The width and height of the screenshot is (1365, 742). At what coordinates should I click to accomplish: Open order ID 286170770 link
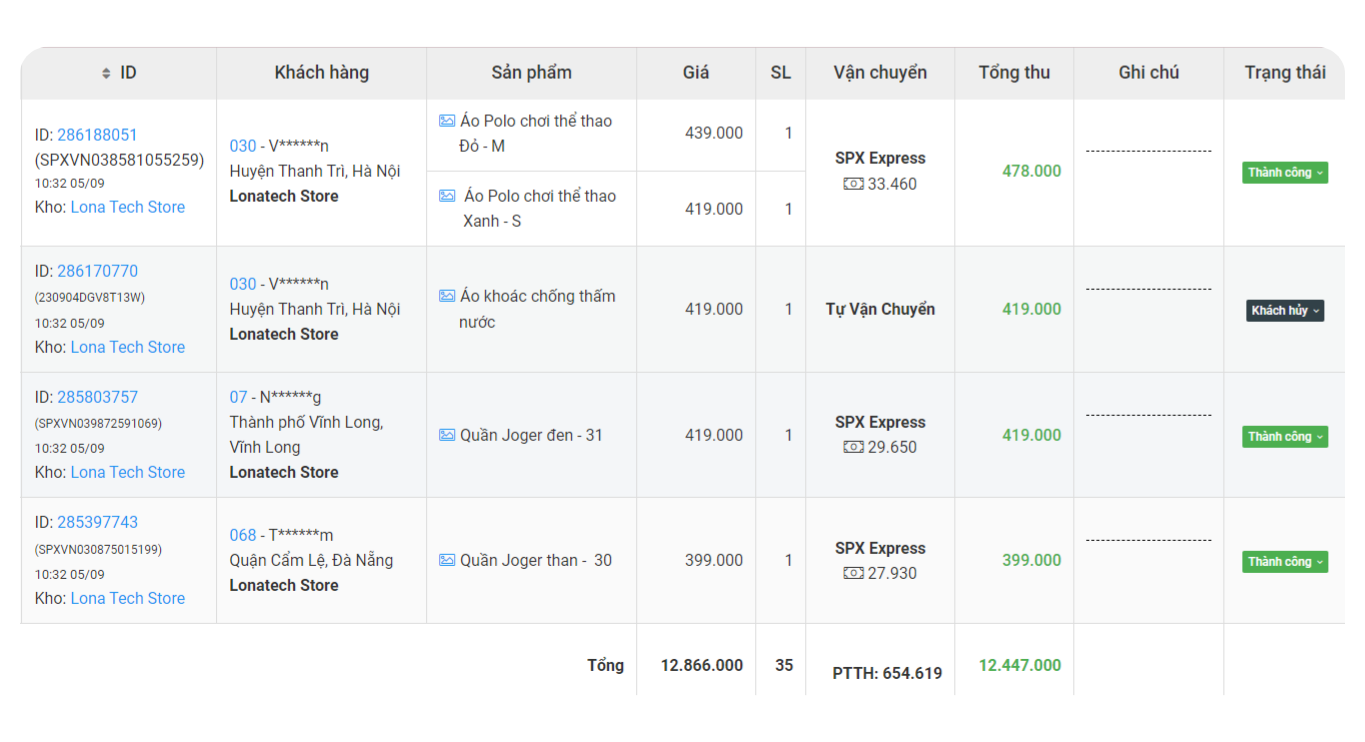pos(97,271)
